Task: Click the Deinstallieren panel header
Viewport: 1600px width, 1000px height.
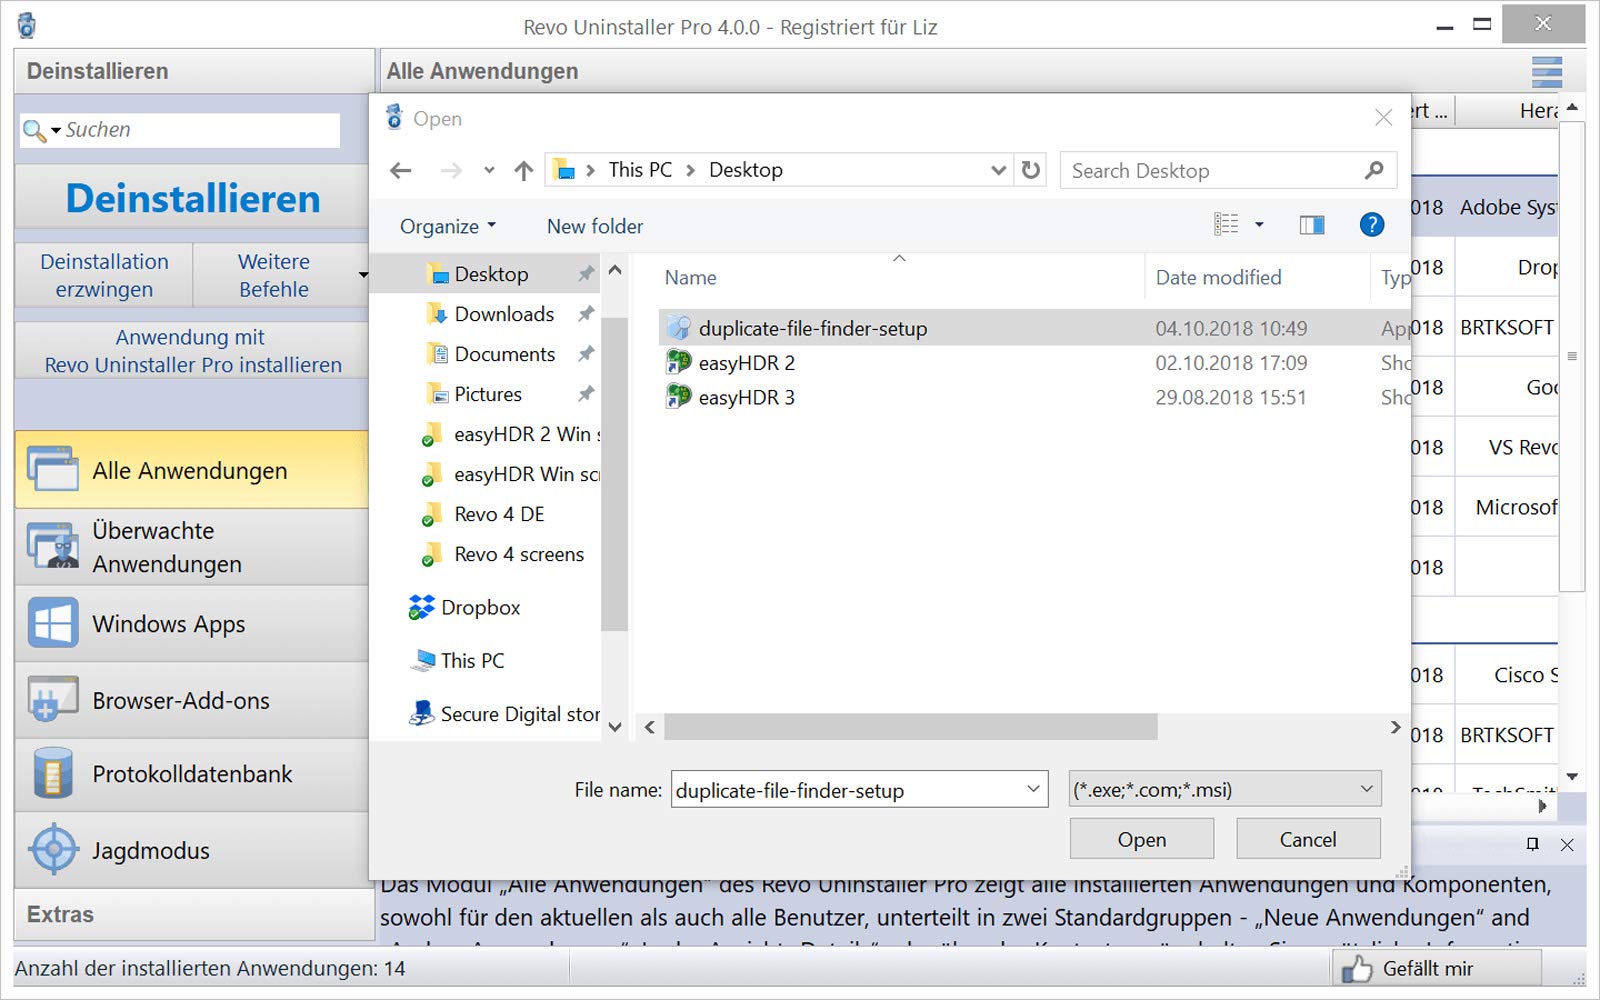Action: [194, 72]
